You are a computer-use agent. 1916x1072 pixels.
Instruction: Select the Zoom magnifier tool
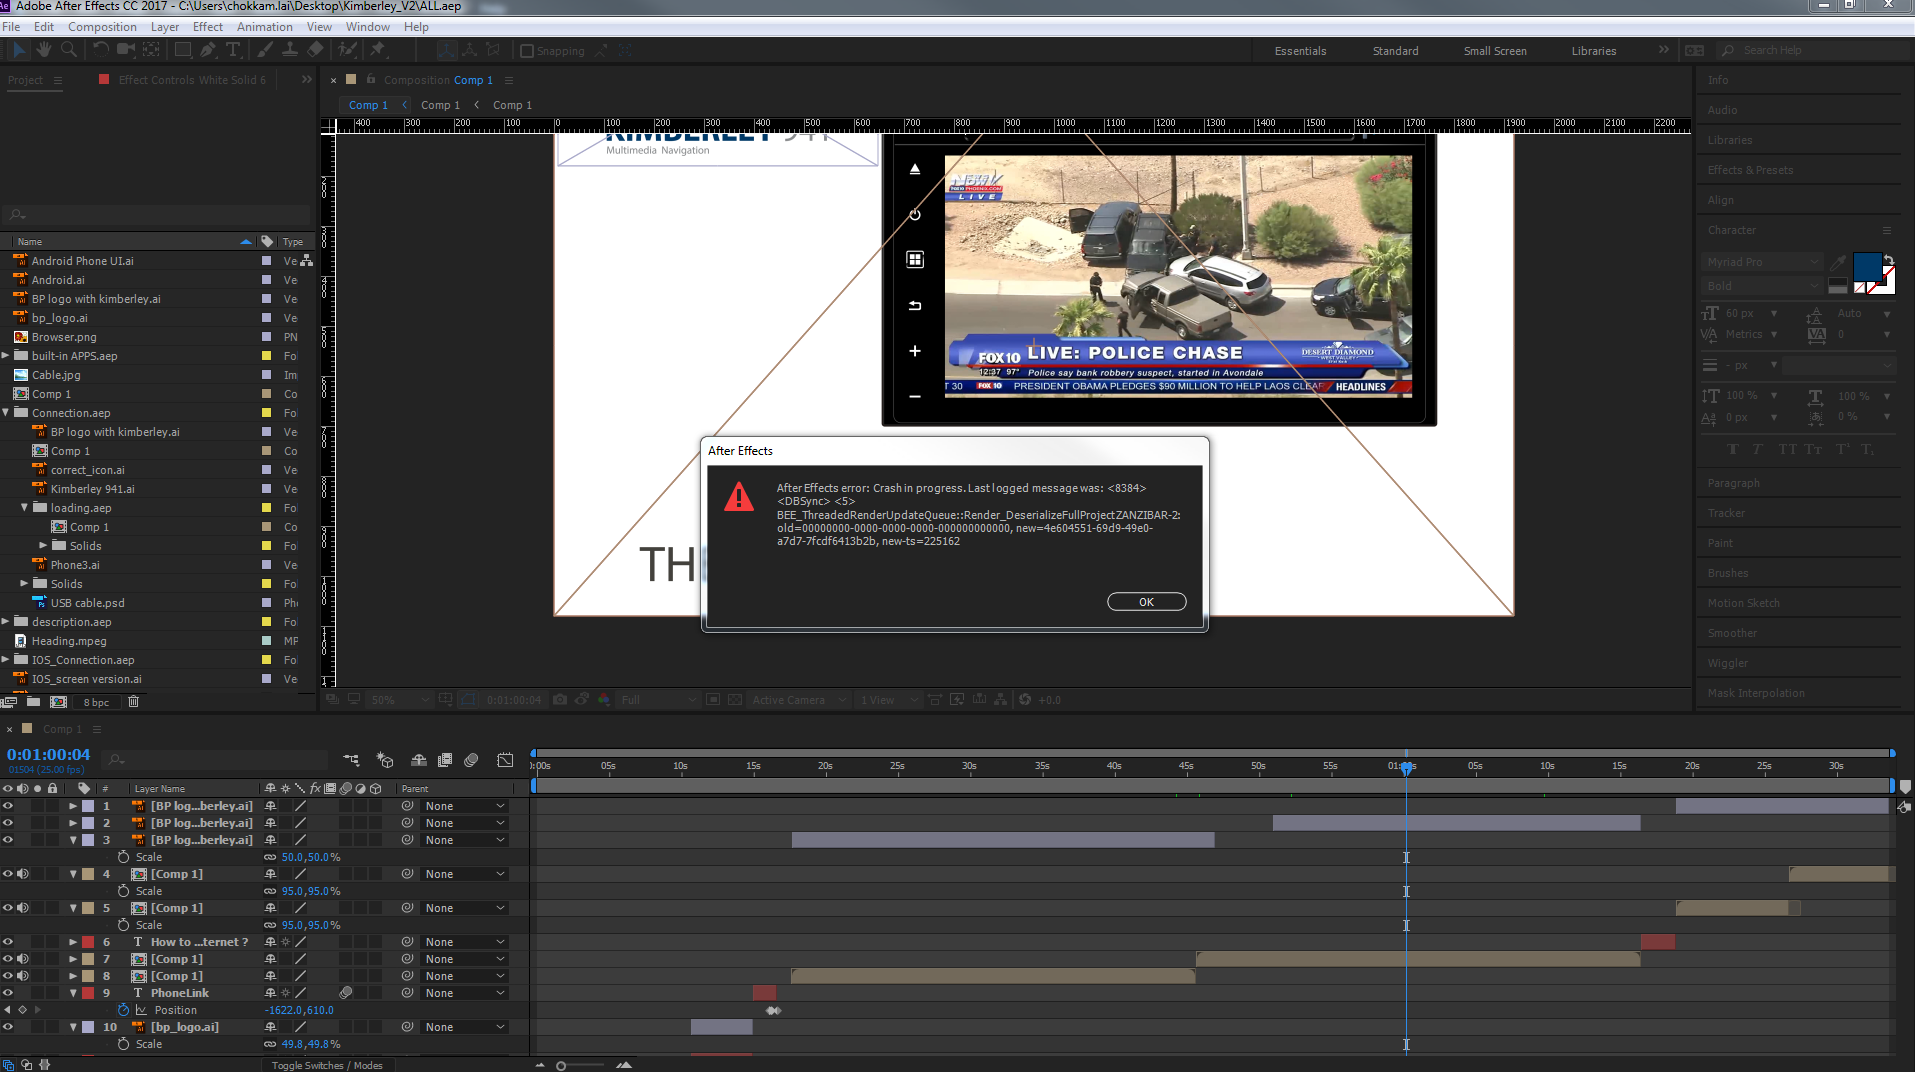(68, 49)
